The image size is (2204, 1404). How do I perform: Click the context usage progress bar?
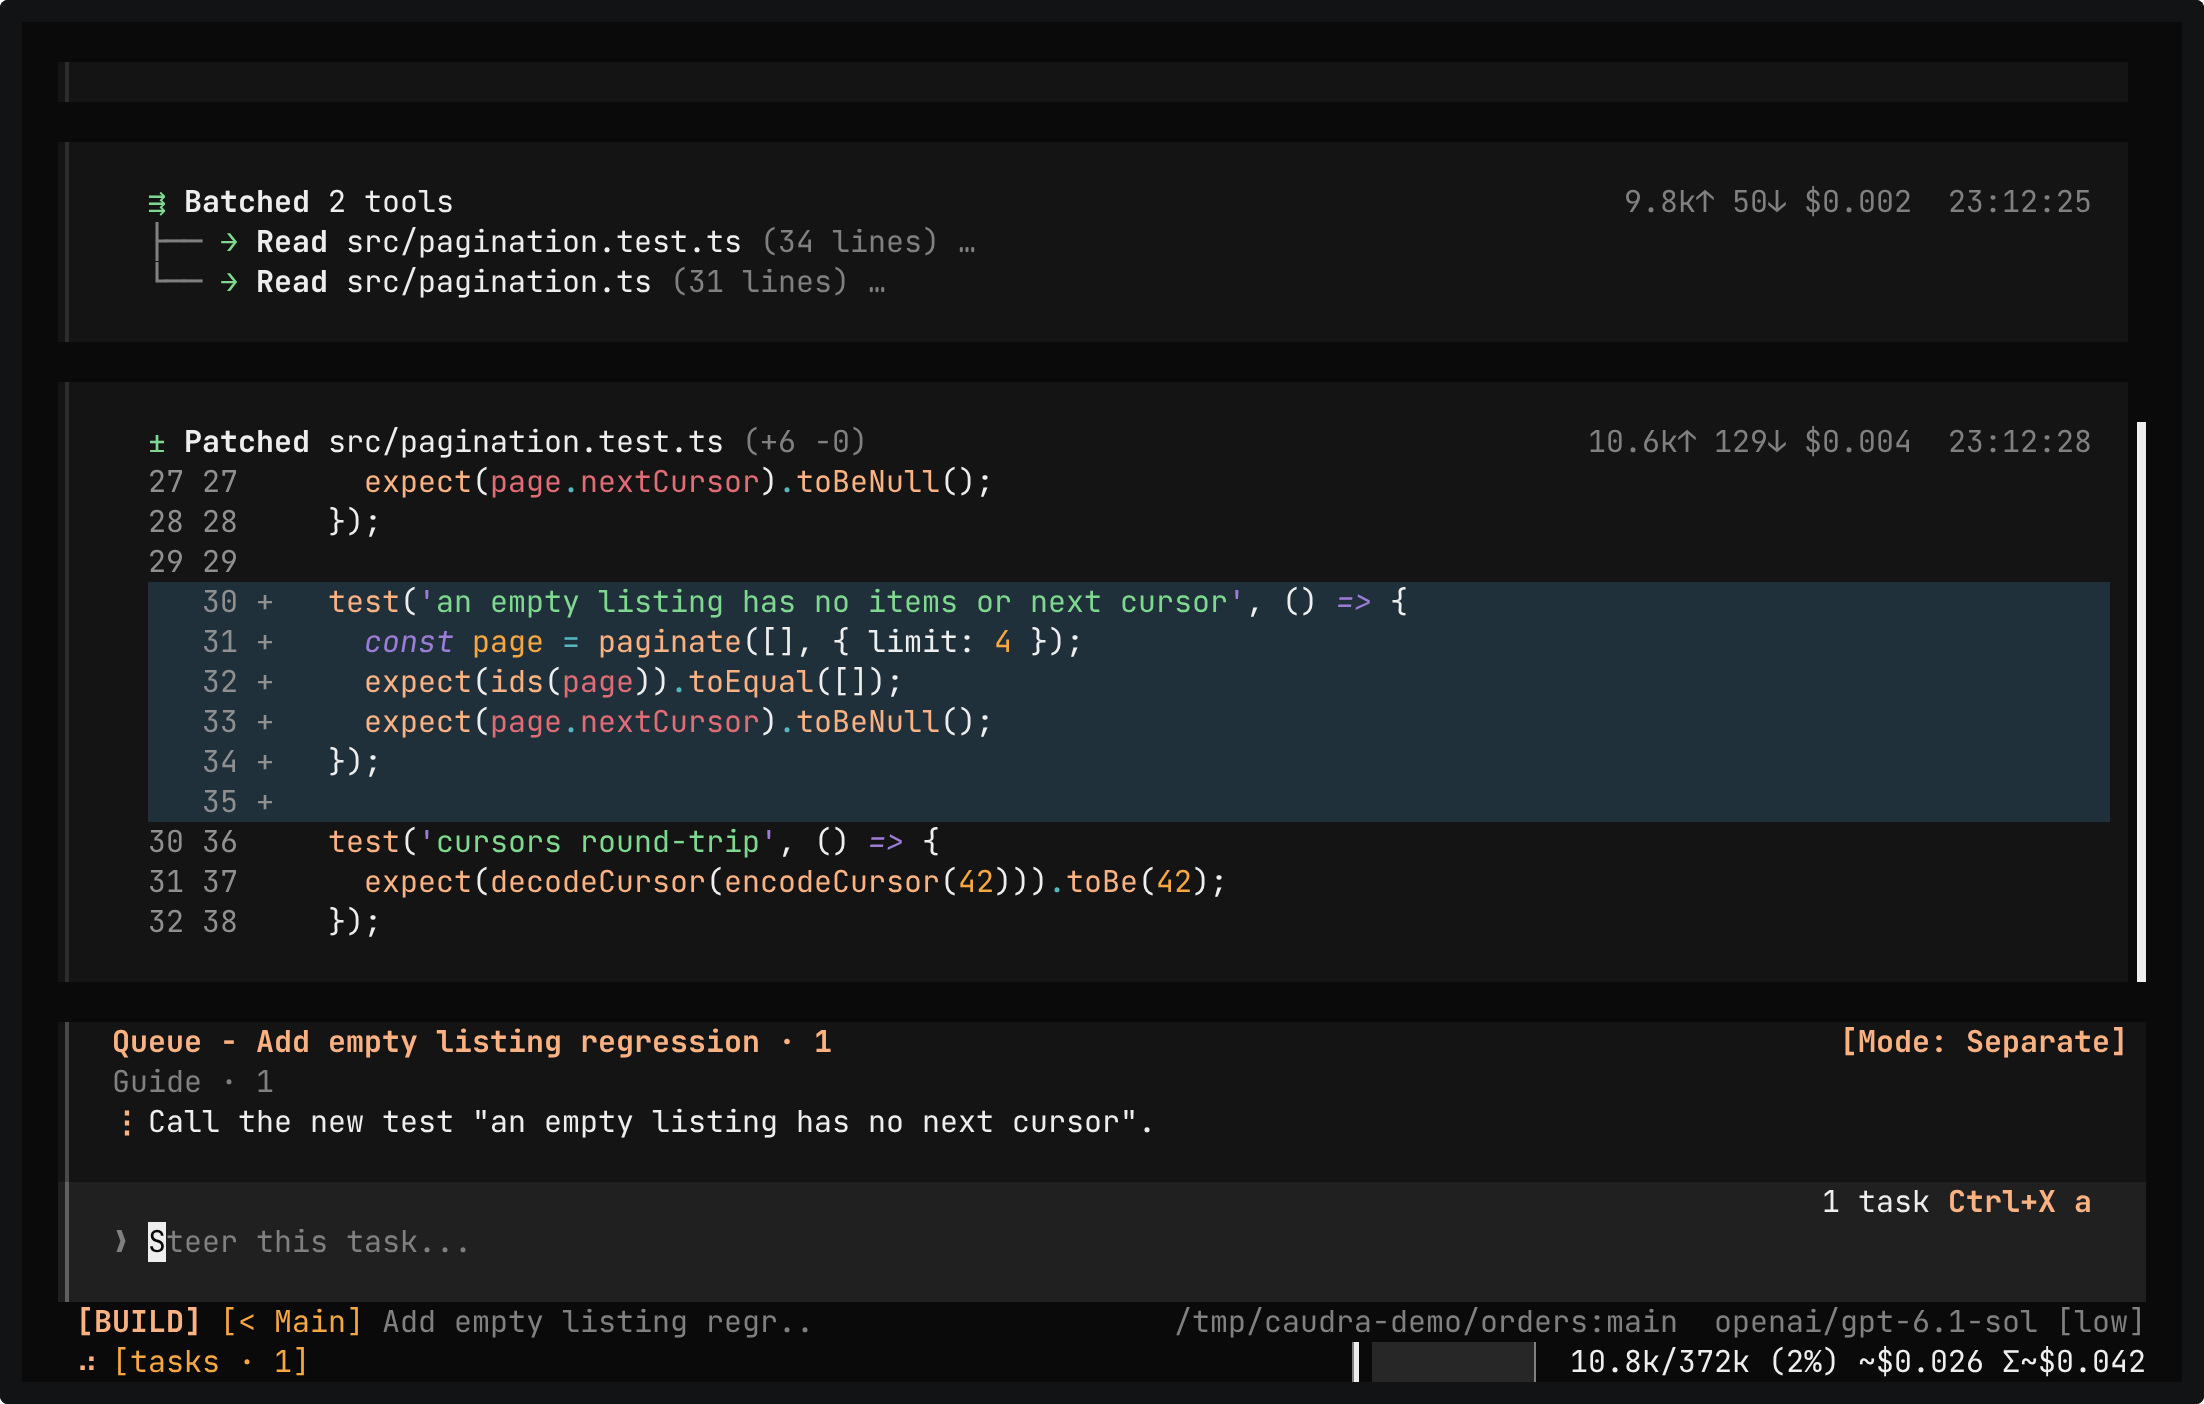[1445, 1362]
